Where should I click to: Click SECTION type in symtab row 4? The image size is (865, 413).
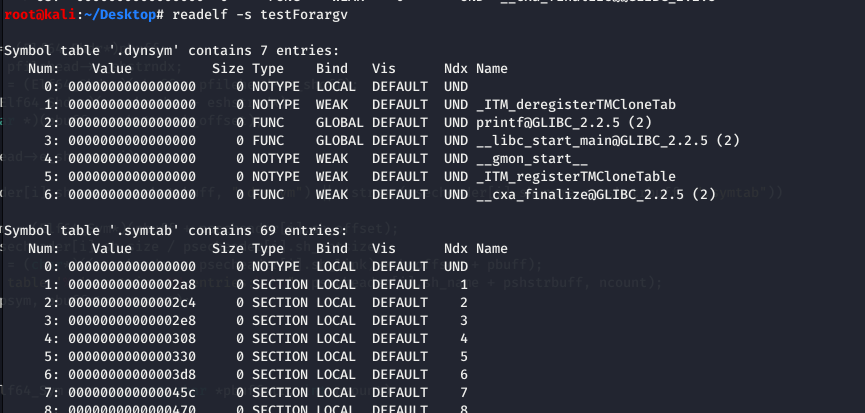tap(280, 339)
